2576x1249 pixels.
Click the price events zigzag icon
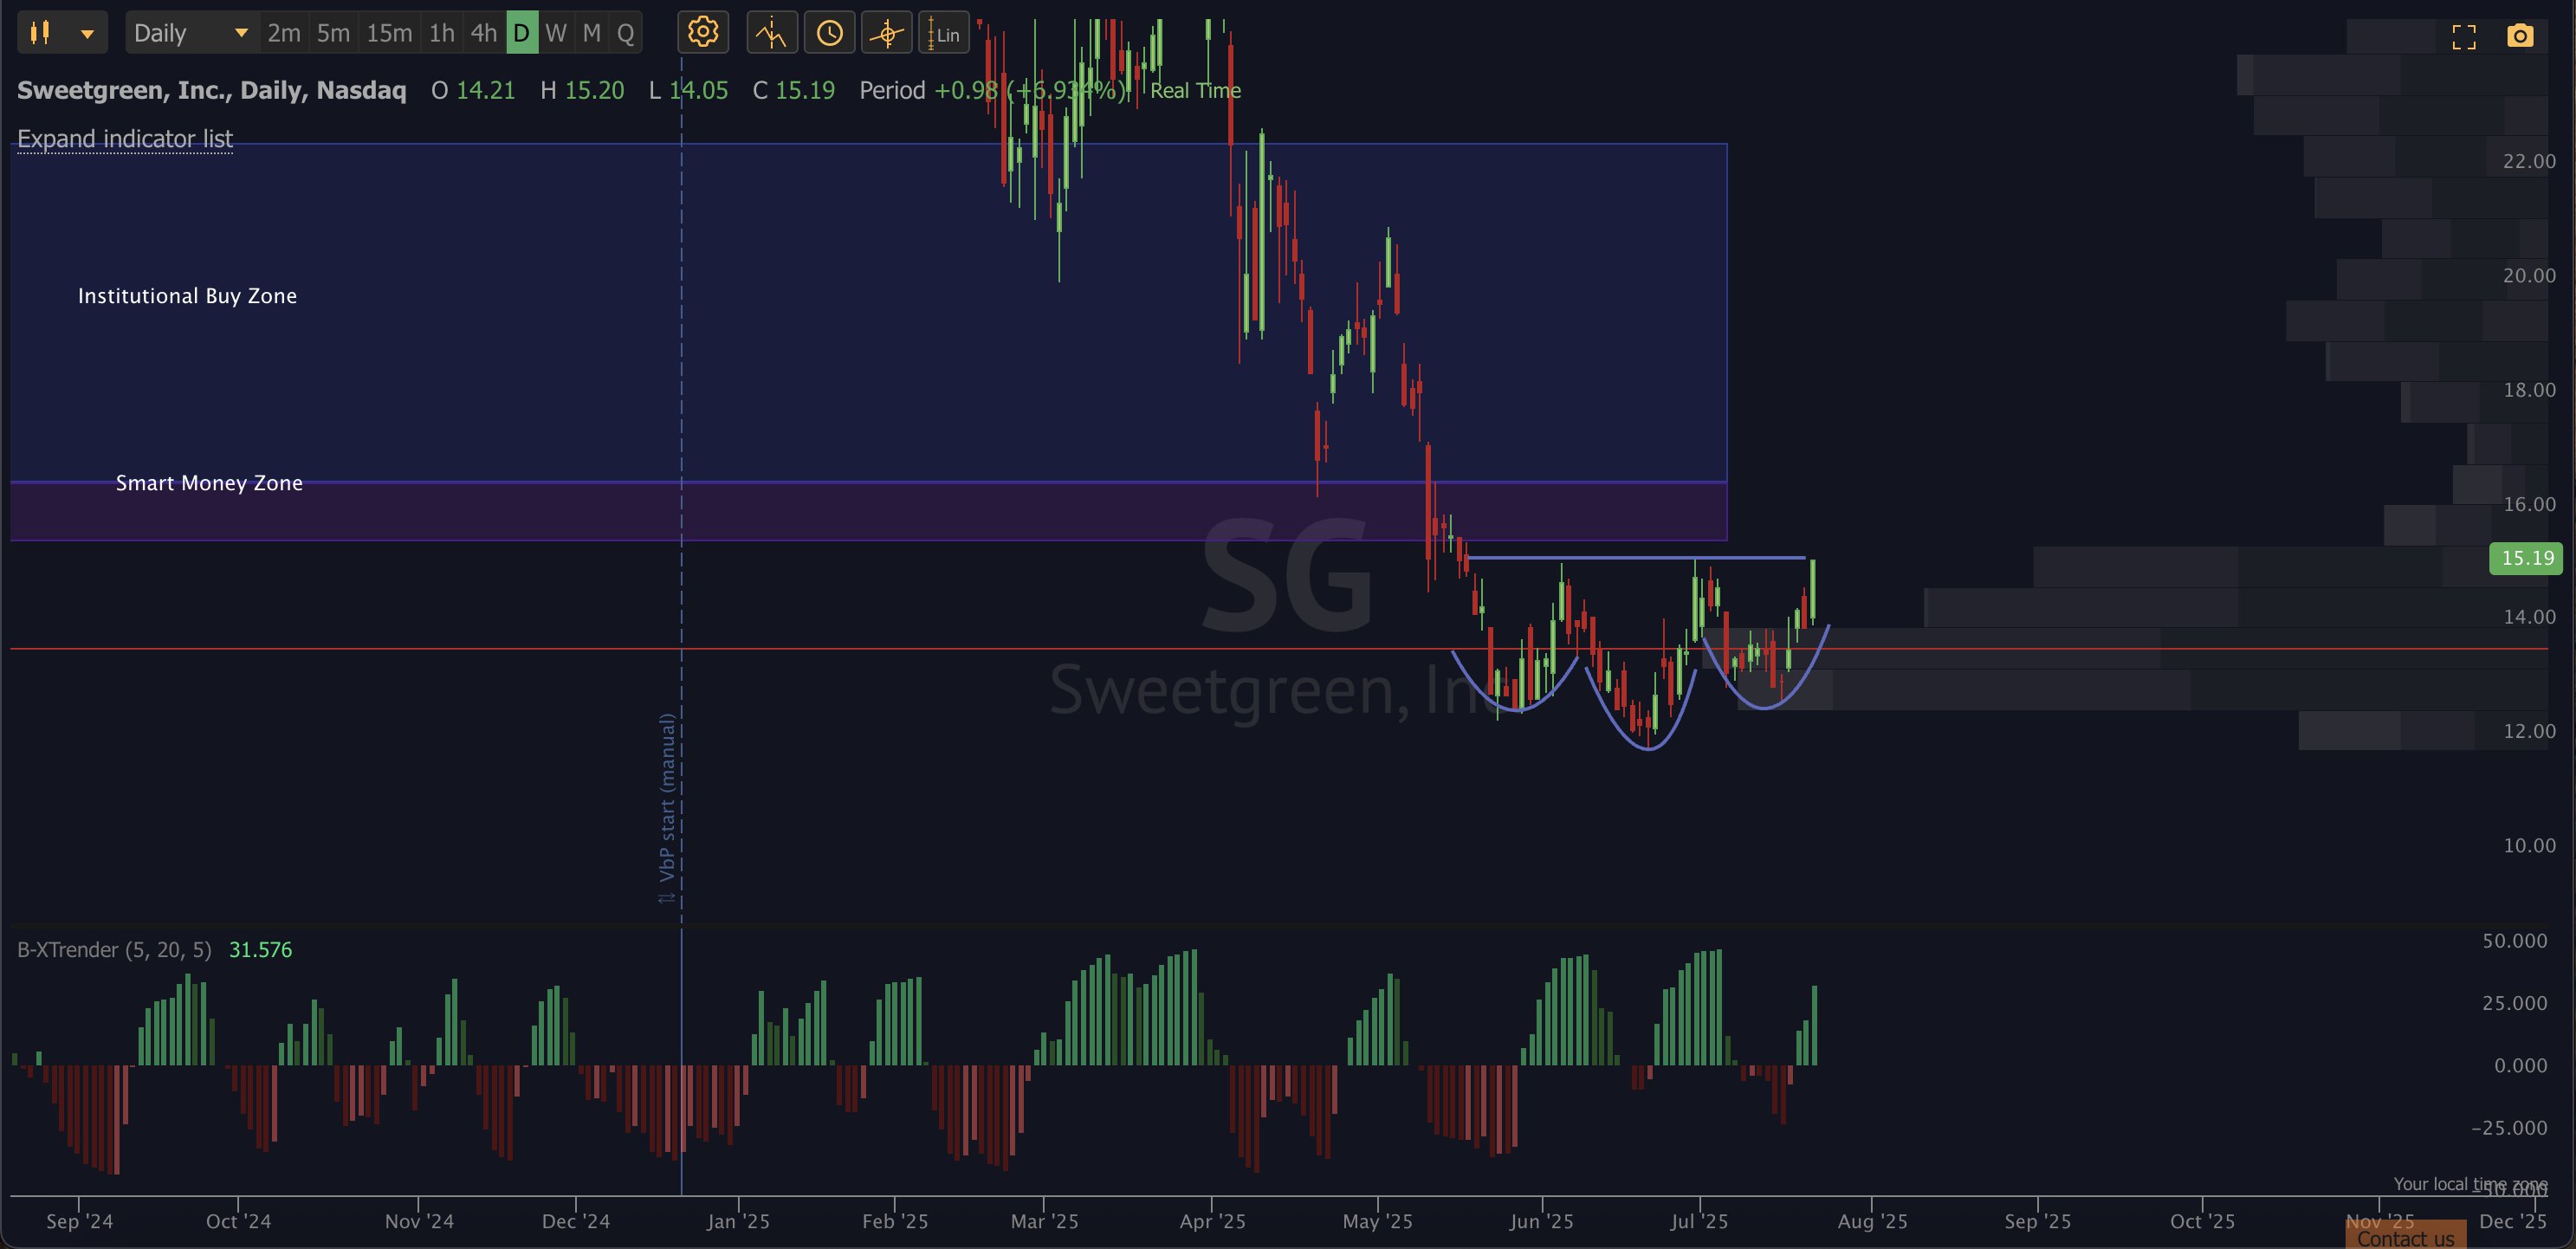(771, 33)
